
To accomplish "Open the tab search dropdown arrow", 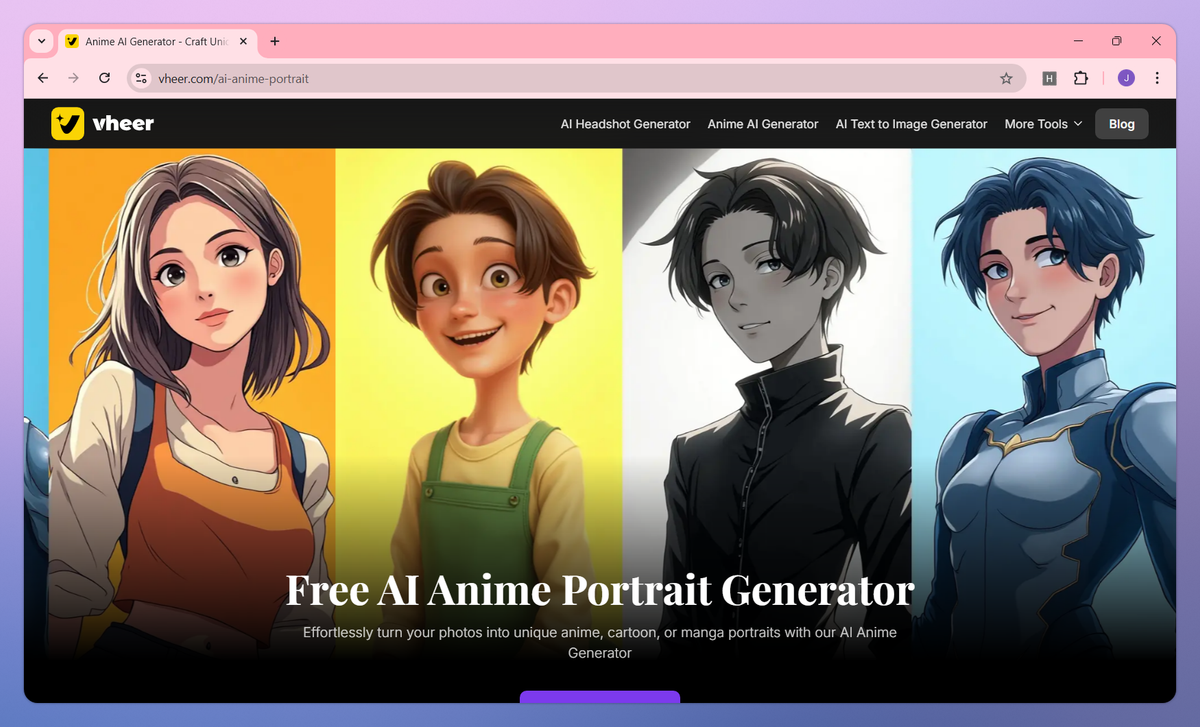I will [x=41, y=41].
